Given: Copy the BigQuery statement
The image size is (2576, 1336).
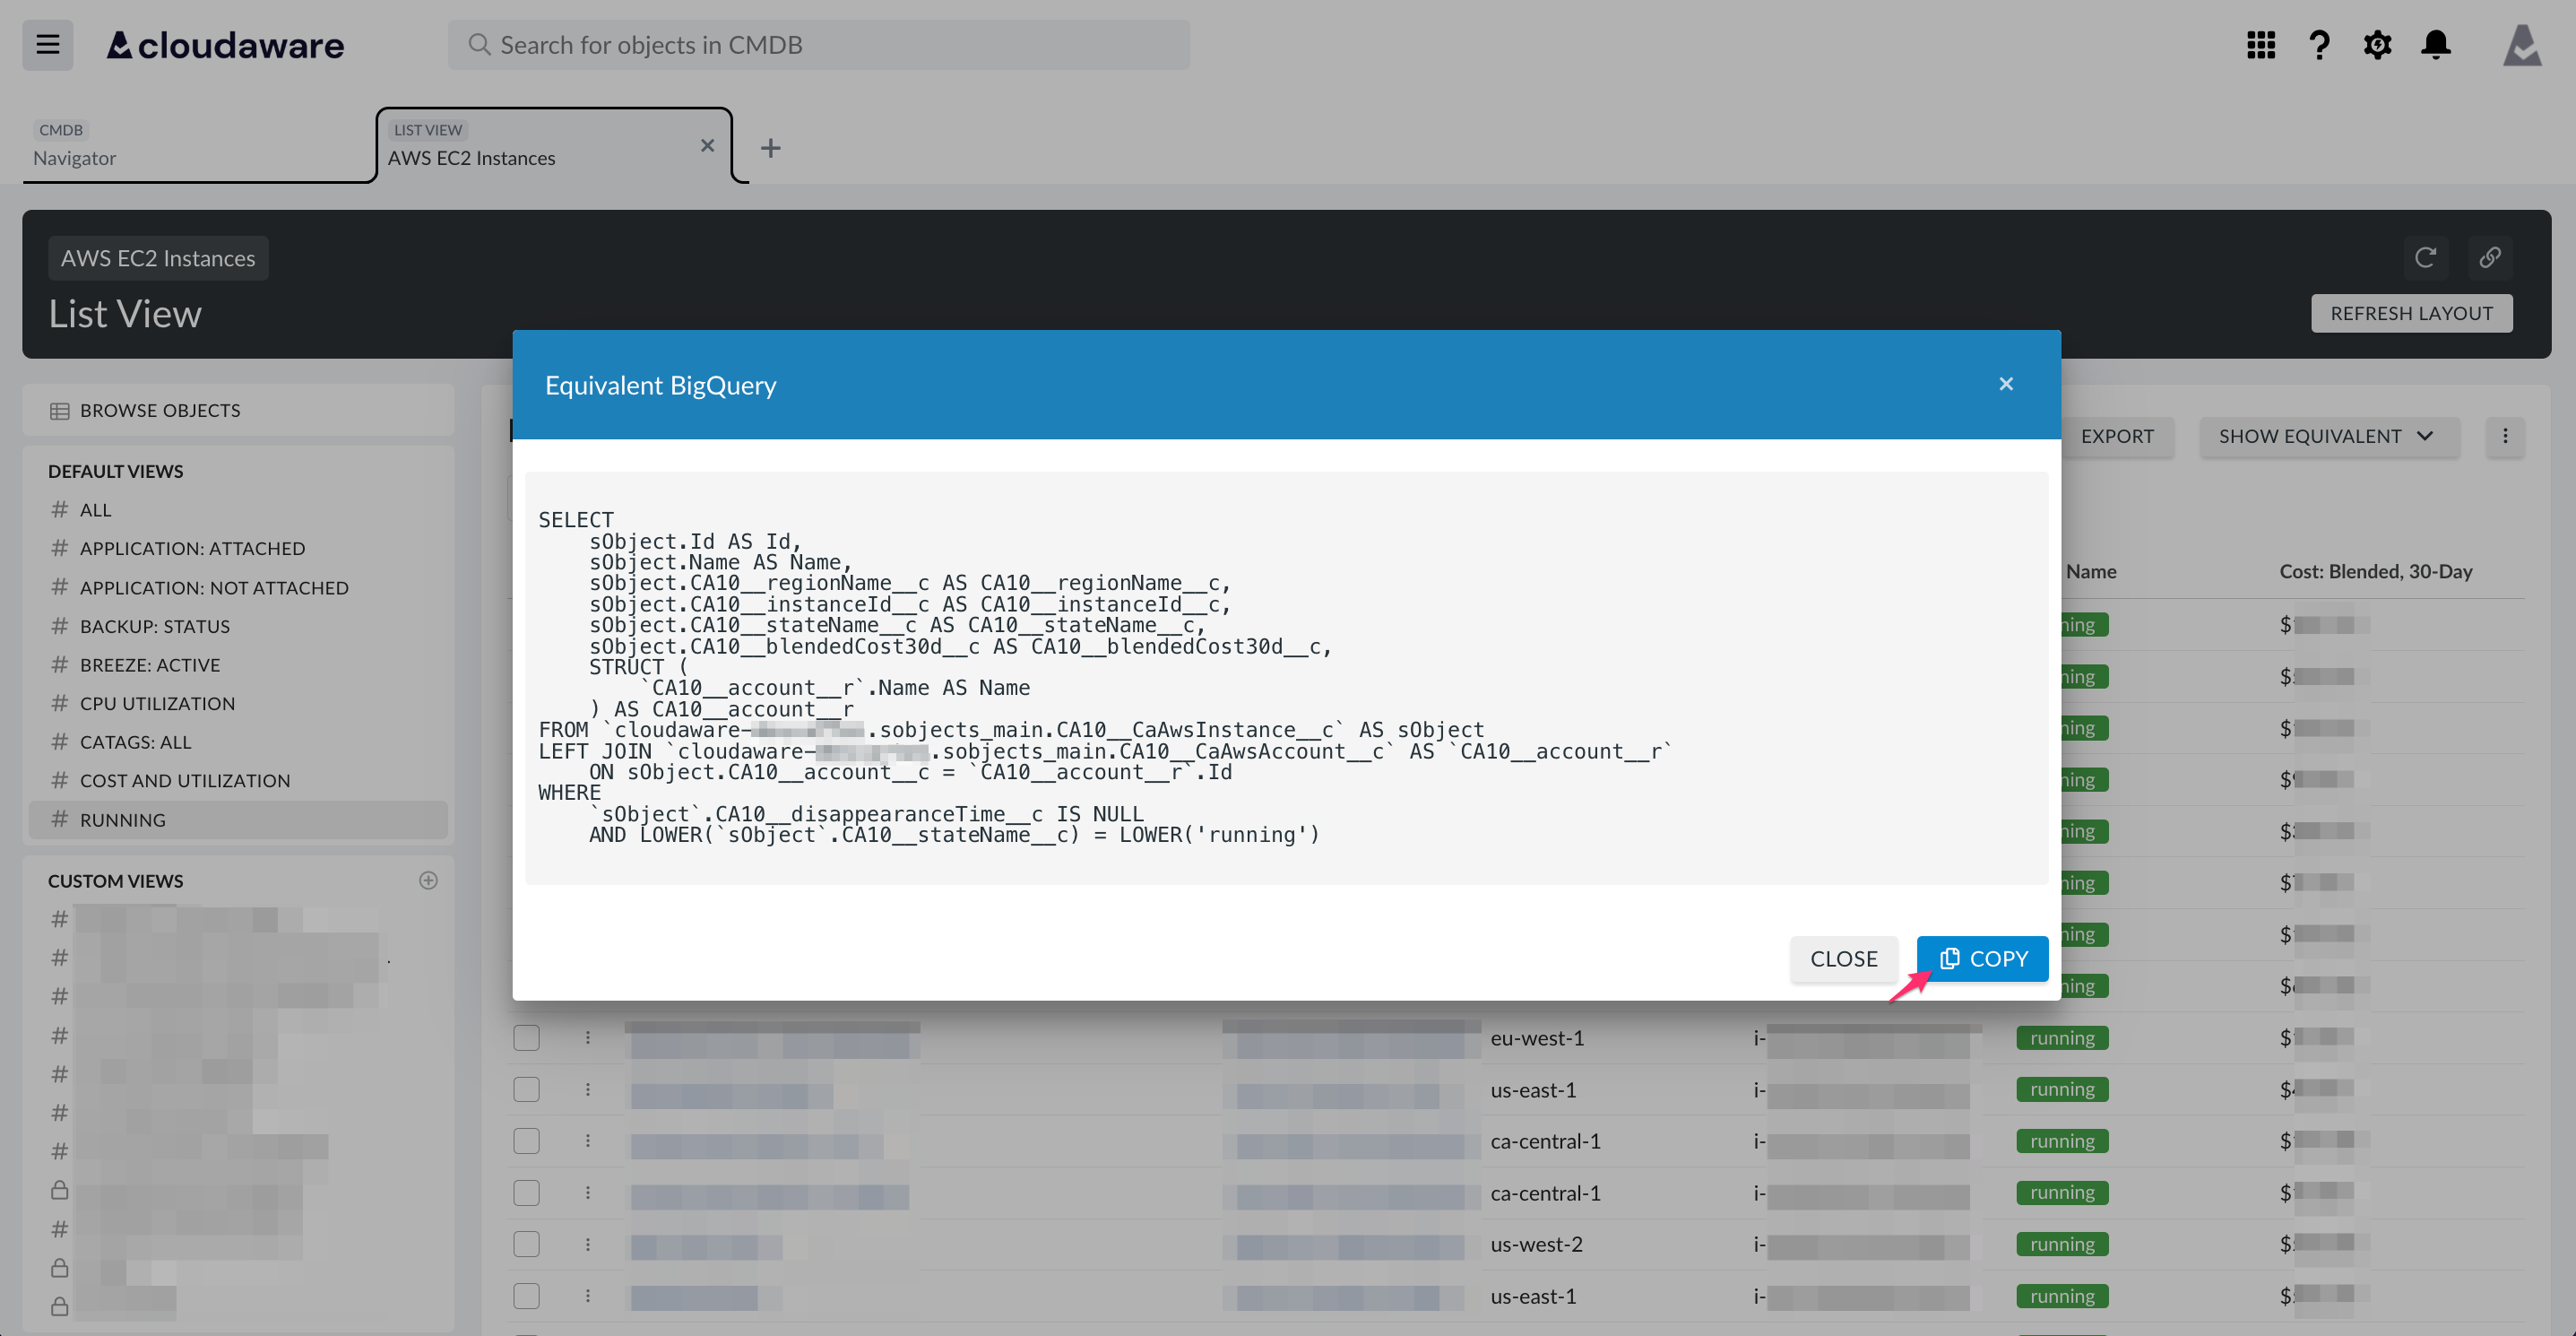Looking at the screenshot, I should point(1981,958).
